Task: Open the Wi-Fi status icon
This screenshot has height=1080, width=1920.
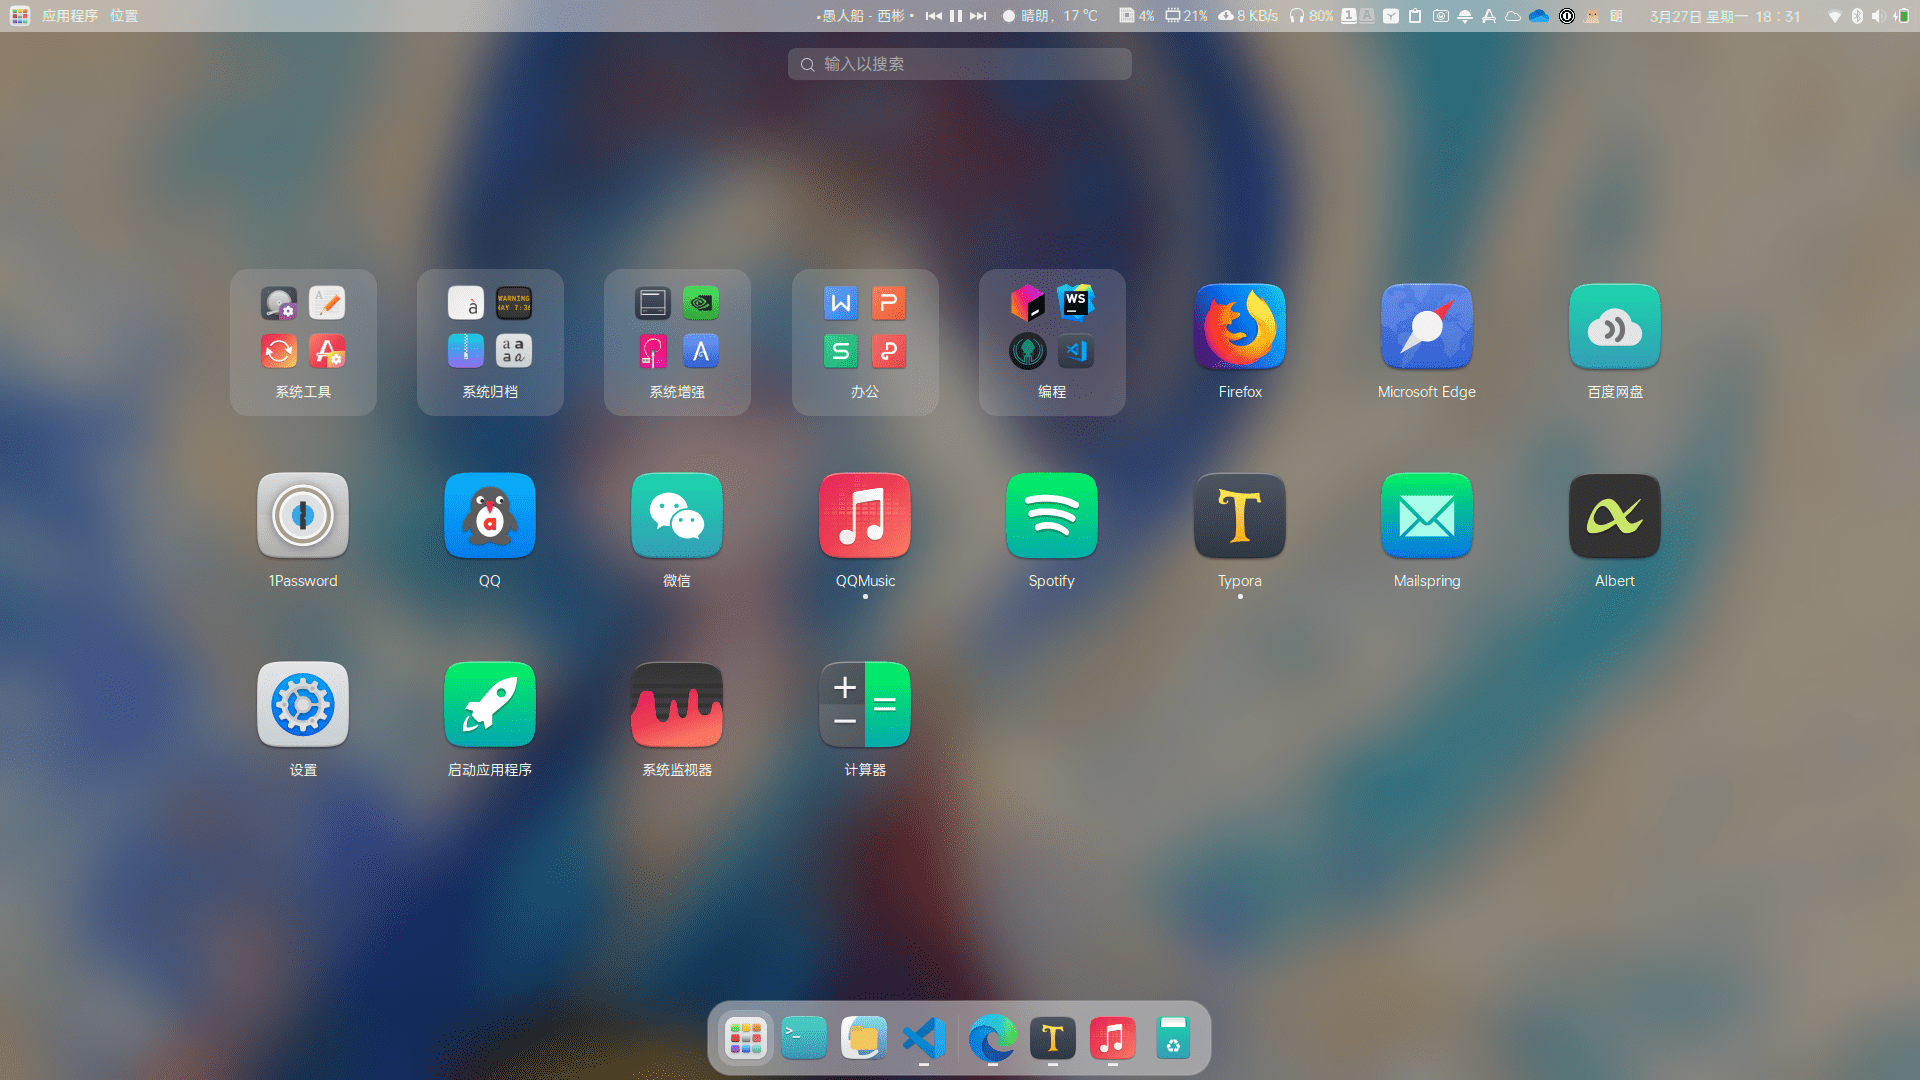Action: pos(1834,16)
